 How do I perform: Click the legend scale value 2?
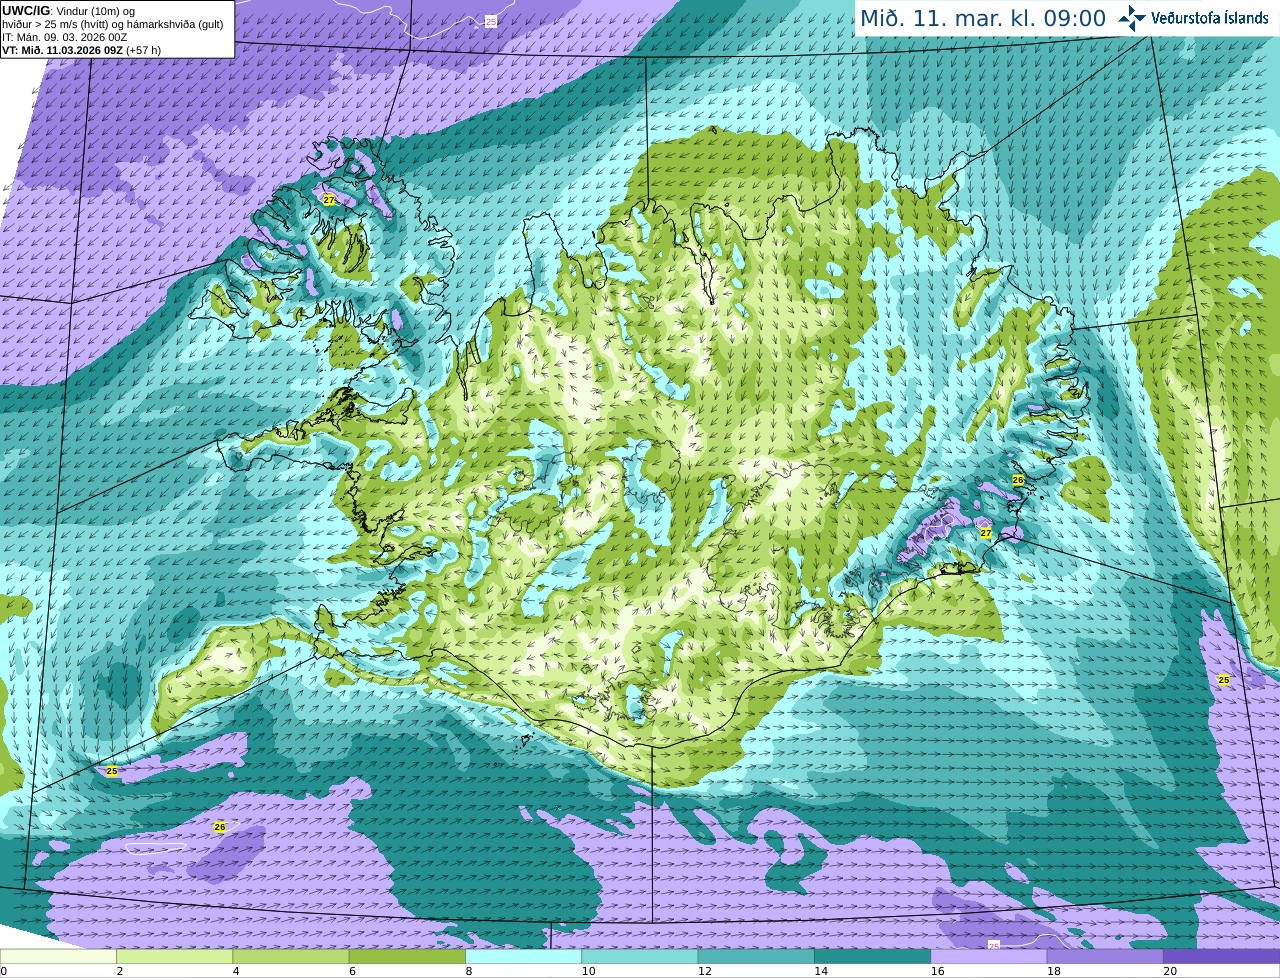pyautogui.click(x=120, y=971)
